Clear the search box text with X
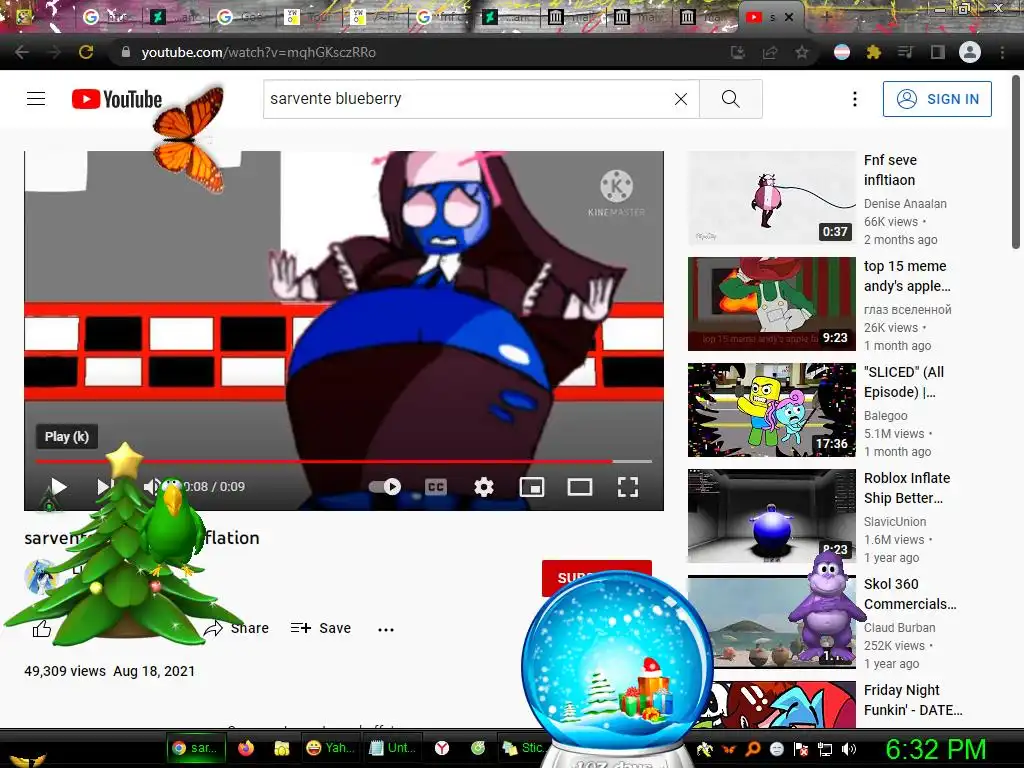Viewport: 1024px width, 768px height. 680,99
